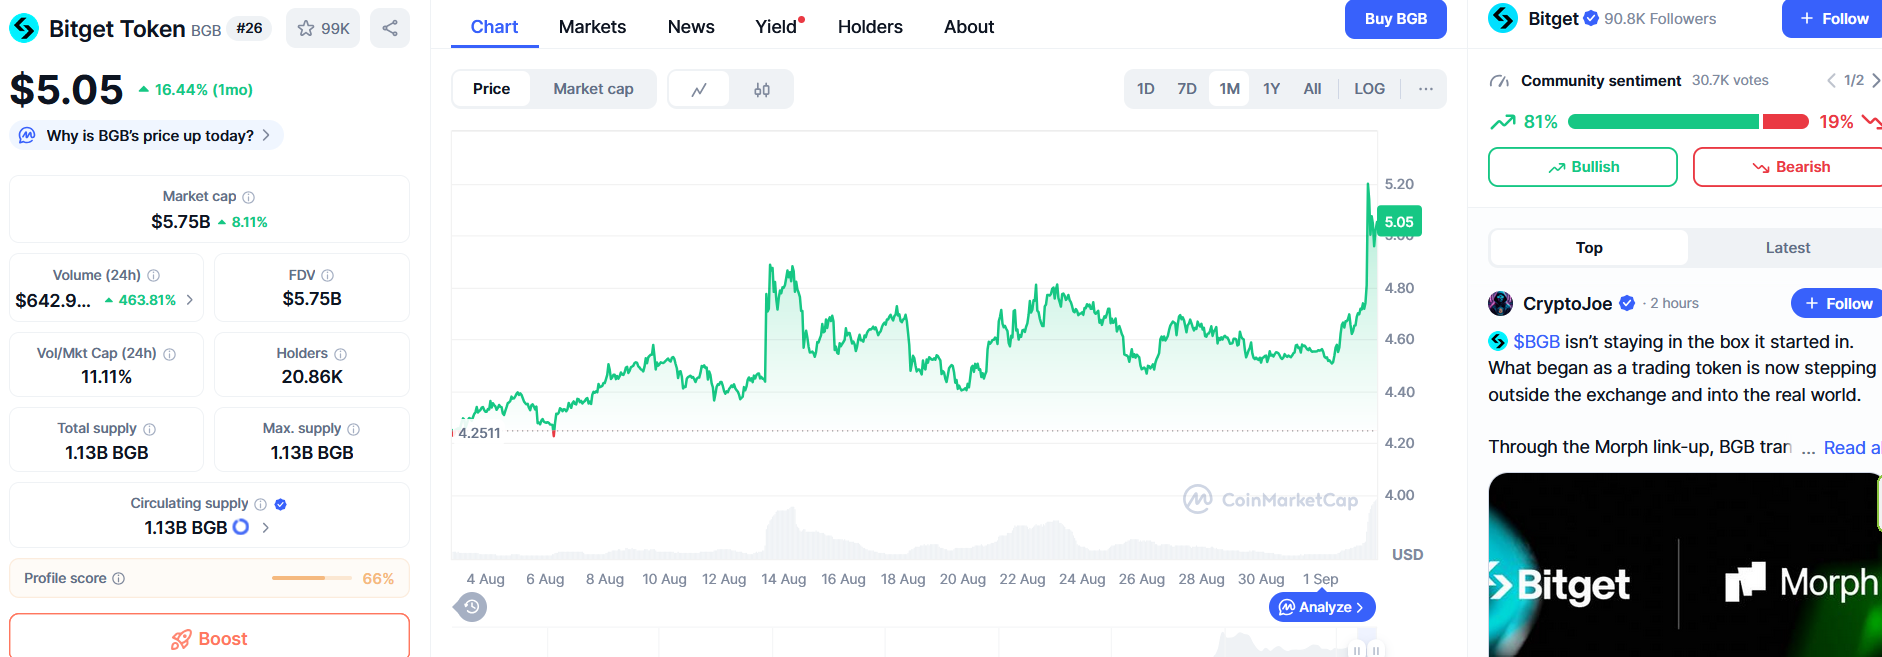Click the AI icon beside 'Why is BGB's price up today?'
Image resolution: width=1882 pixels, height=657 pixels.
click(x=27, y=135)
